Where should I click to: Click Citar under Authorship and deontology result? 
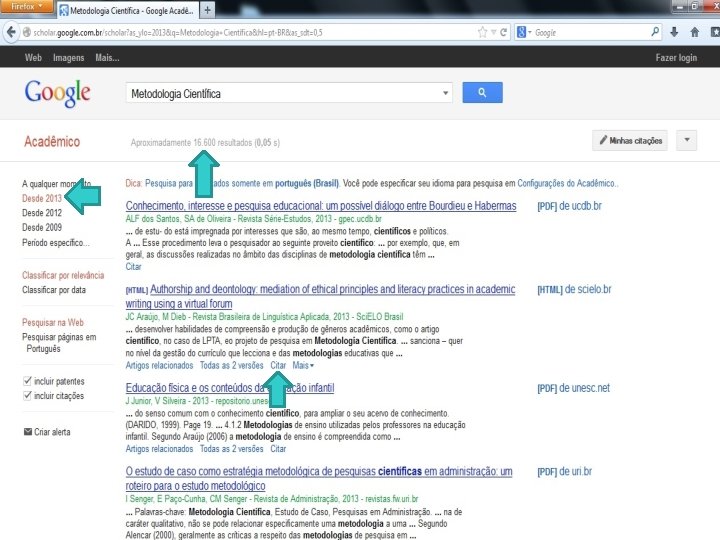pyautogui.click(x=278, y=366)
